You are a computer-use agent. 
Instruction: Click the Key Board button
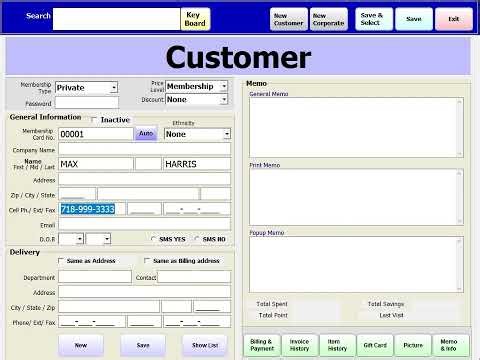[x=195, y=19]
